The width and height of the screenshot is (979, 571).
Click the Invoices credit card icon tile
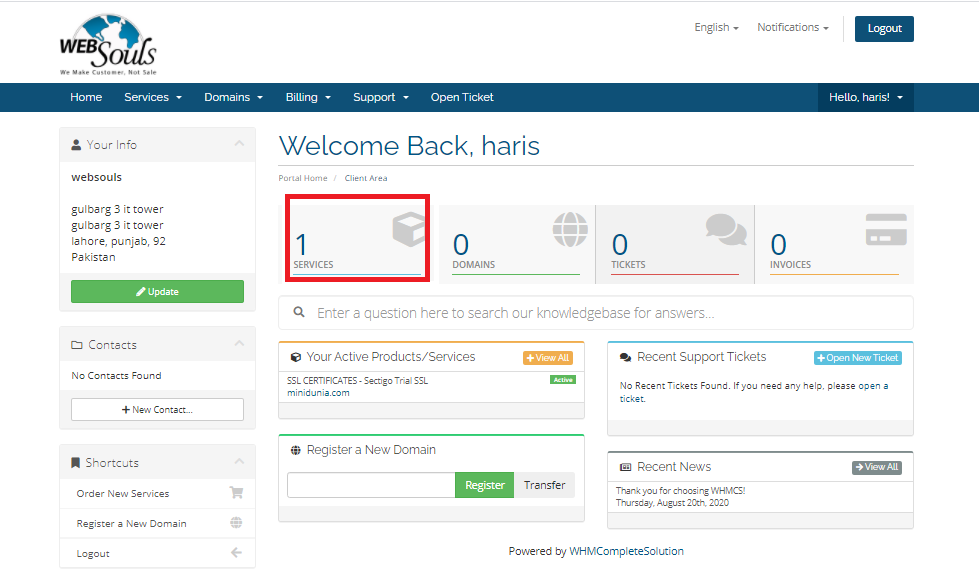(885, 229)
